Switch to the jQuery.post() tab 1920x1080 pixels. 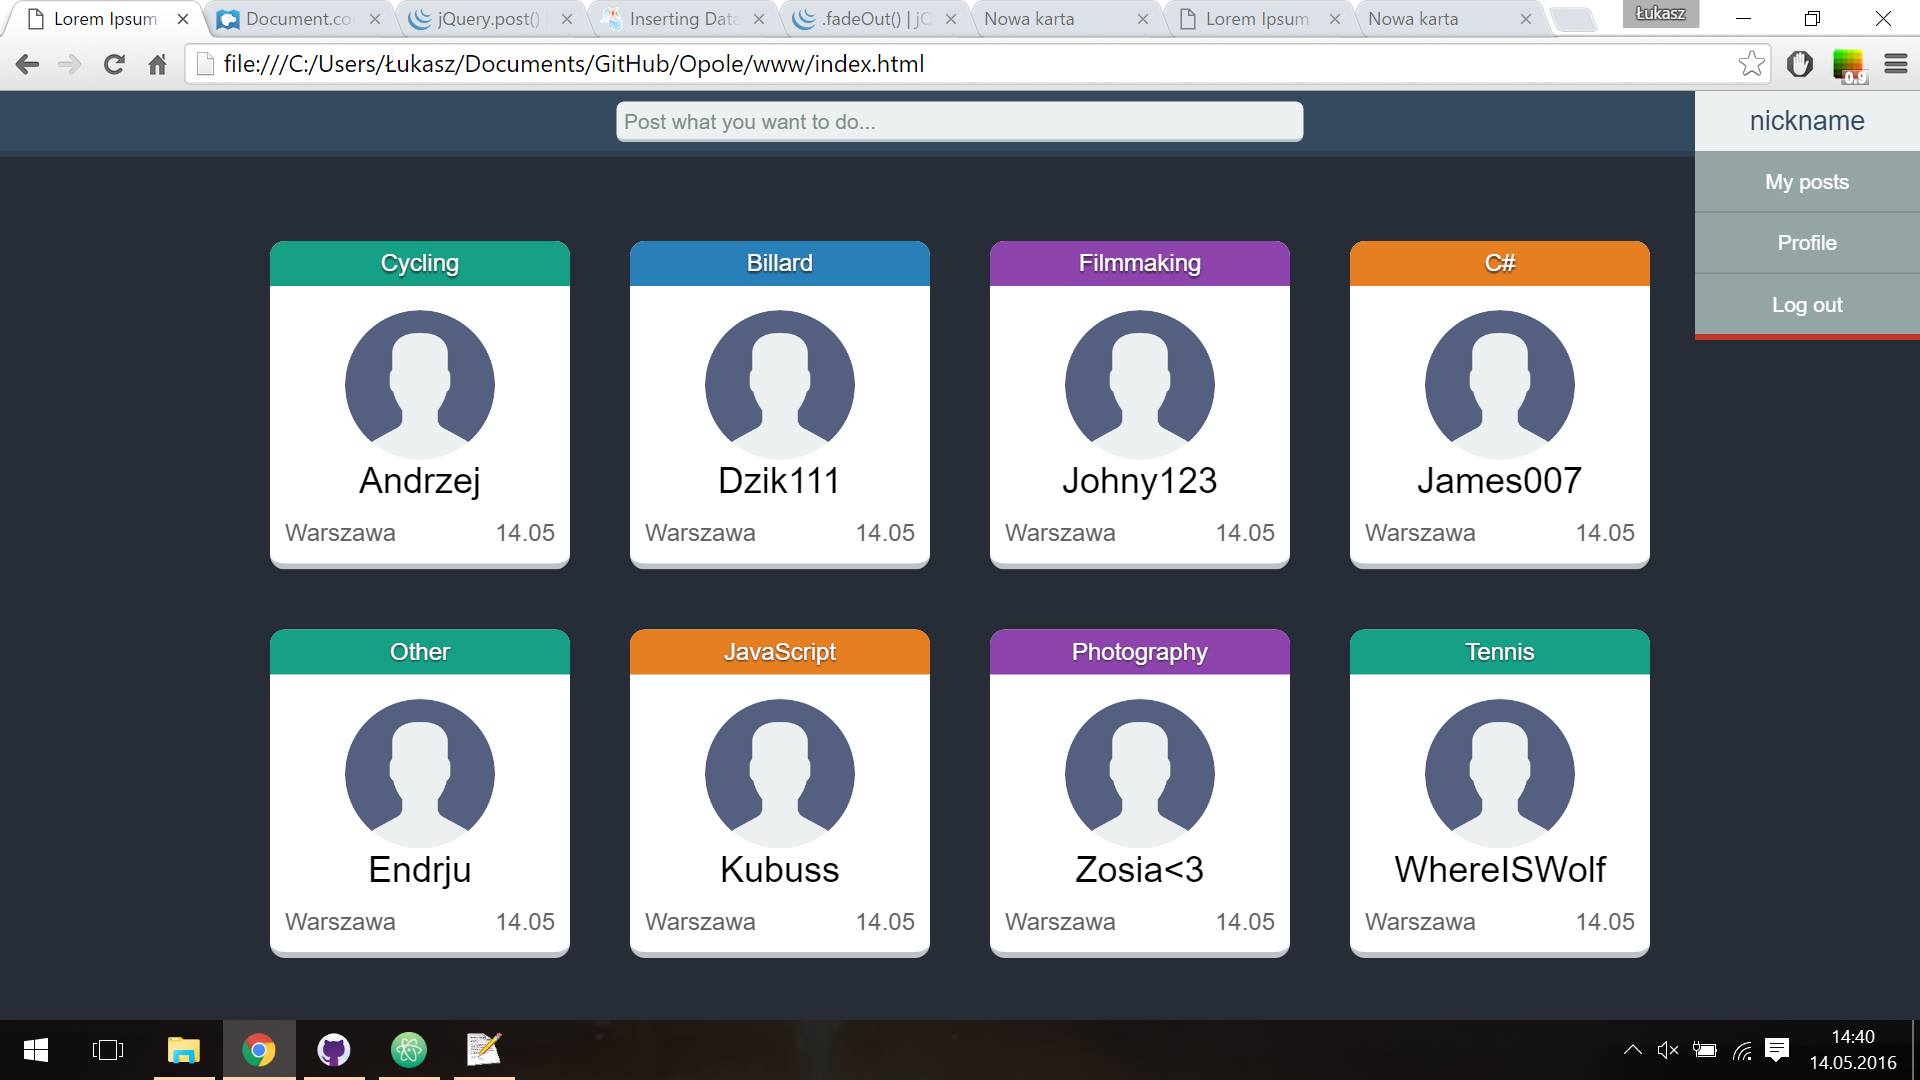488,19
